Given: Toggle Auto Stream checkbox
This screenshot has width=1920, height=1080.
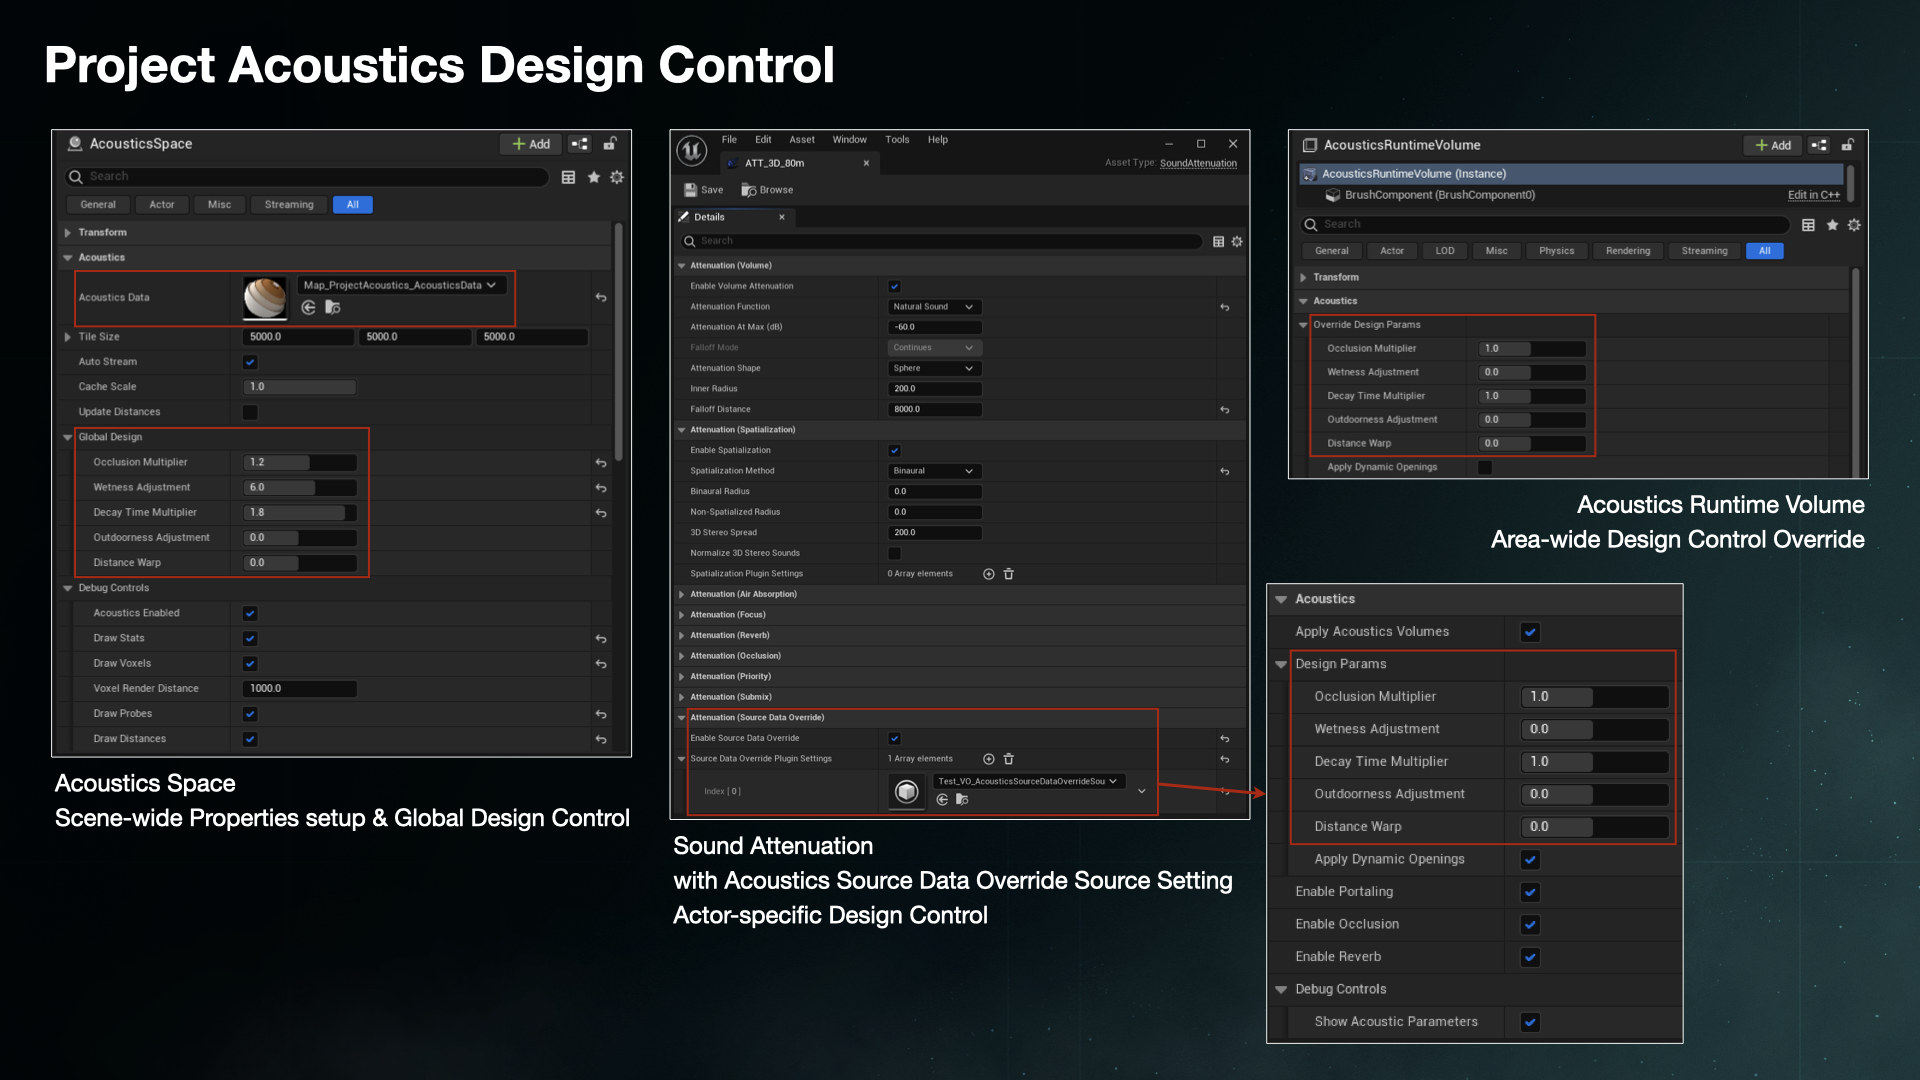Looking at the screenshot, I should coord(250,362).
